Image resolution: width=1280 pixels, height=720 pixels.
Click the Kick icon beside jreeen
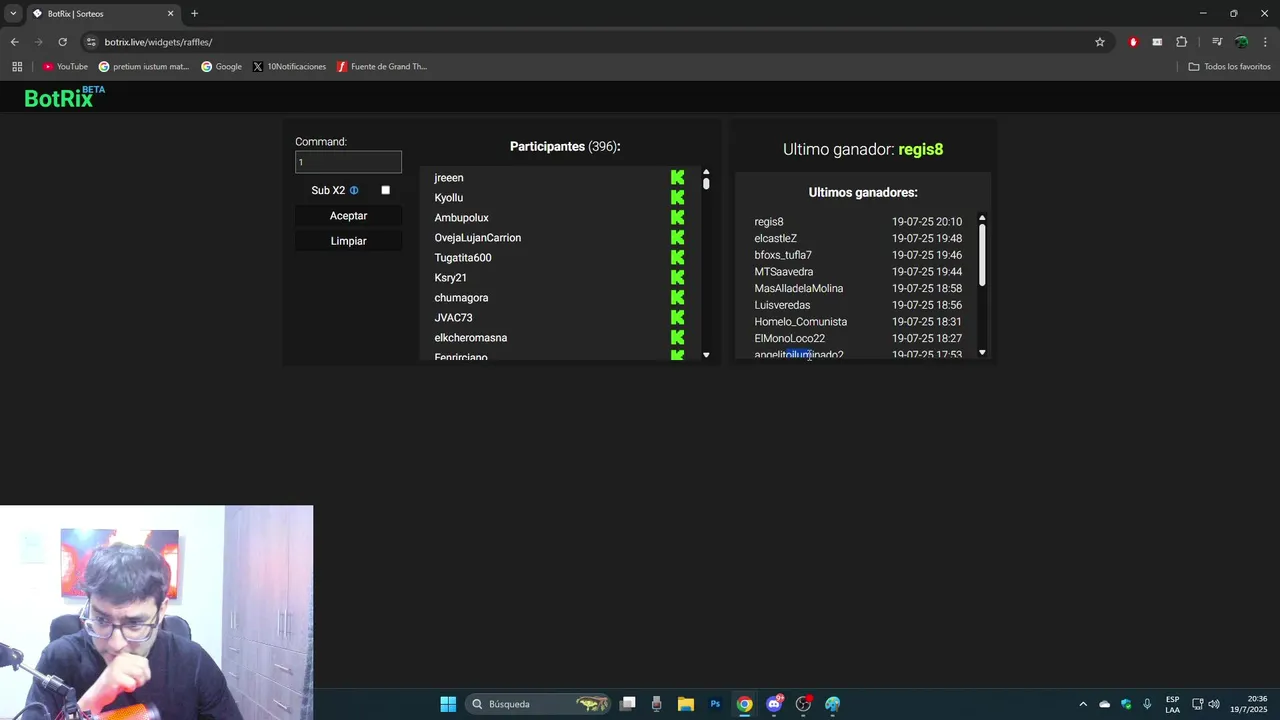[x=677, y=178]
